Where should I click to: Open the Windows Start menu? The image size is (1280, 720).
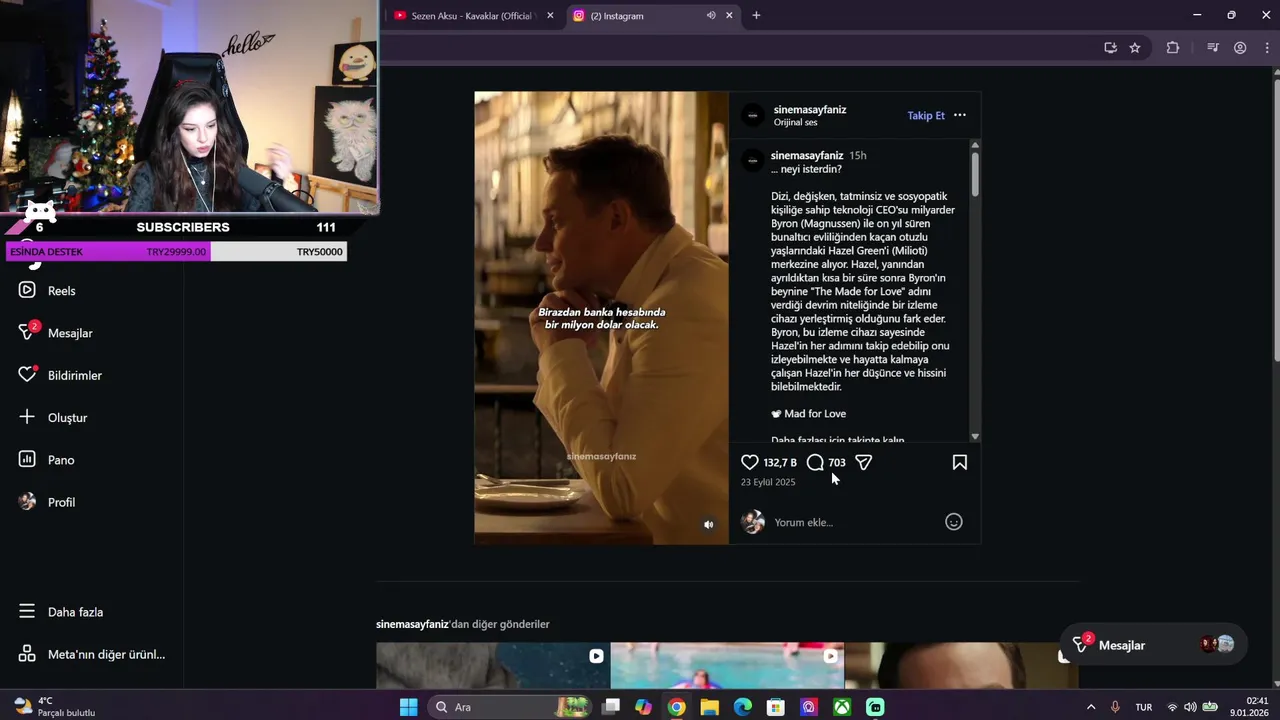(409, 707)
